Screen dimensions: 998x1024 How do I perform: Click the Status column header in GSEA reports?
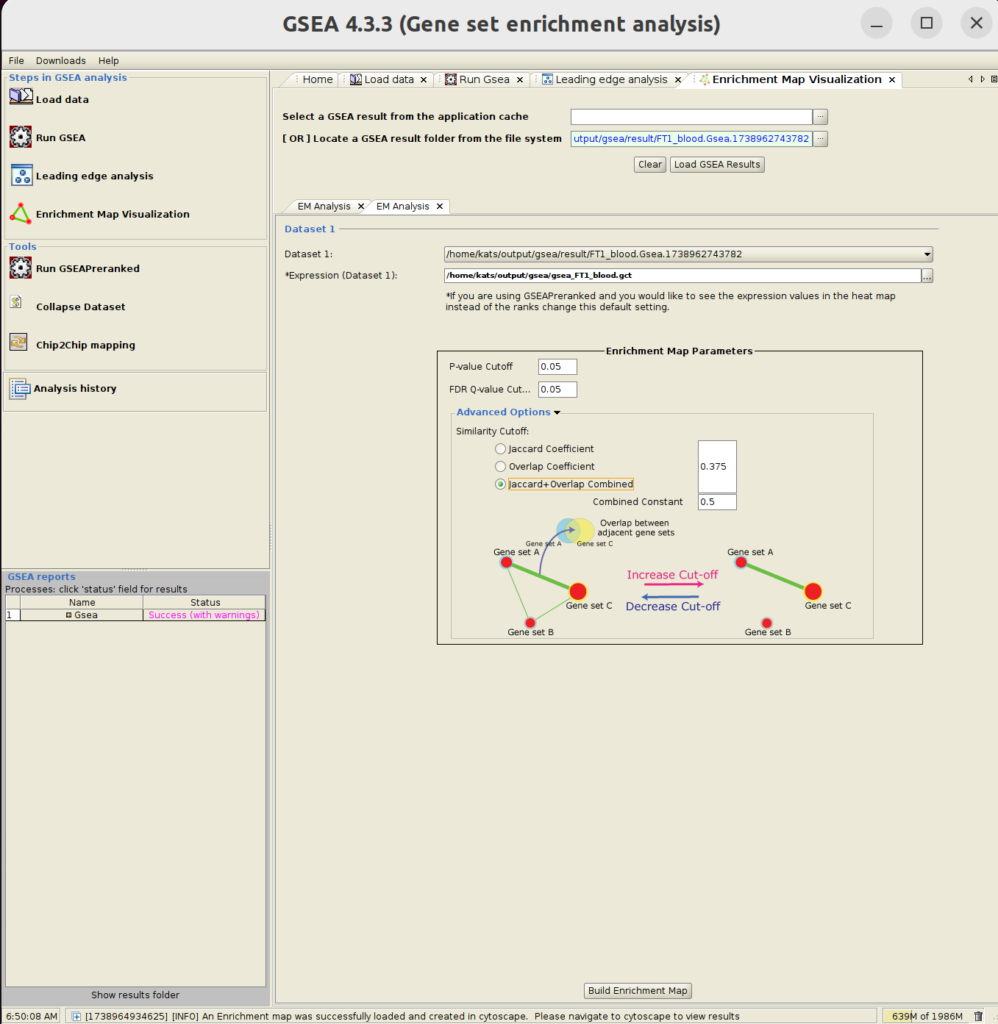point(204,603)
